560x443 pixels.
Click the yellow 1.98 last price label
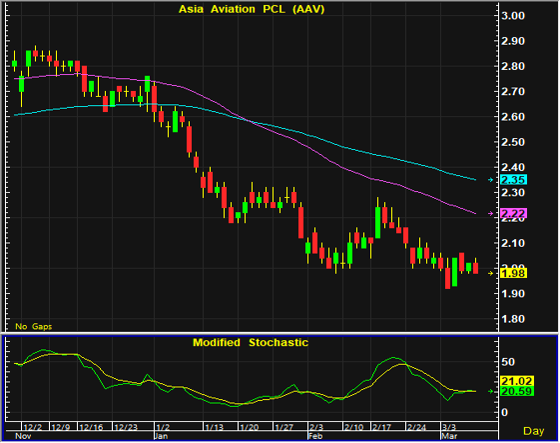[x=514, y=273]
